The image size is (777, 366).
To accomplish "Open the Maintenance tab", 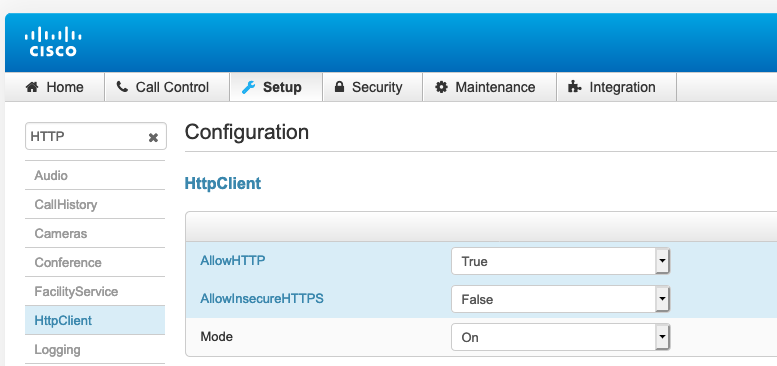I will (490, 87).
